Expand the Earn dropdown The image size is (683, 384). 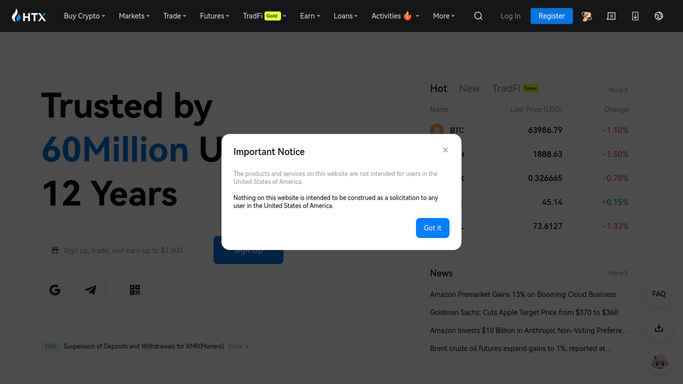click(x=310, y=16)
